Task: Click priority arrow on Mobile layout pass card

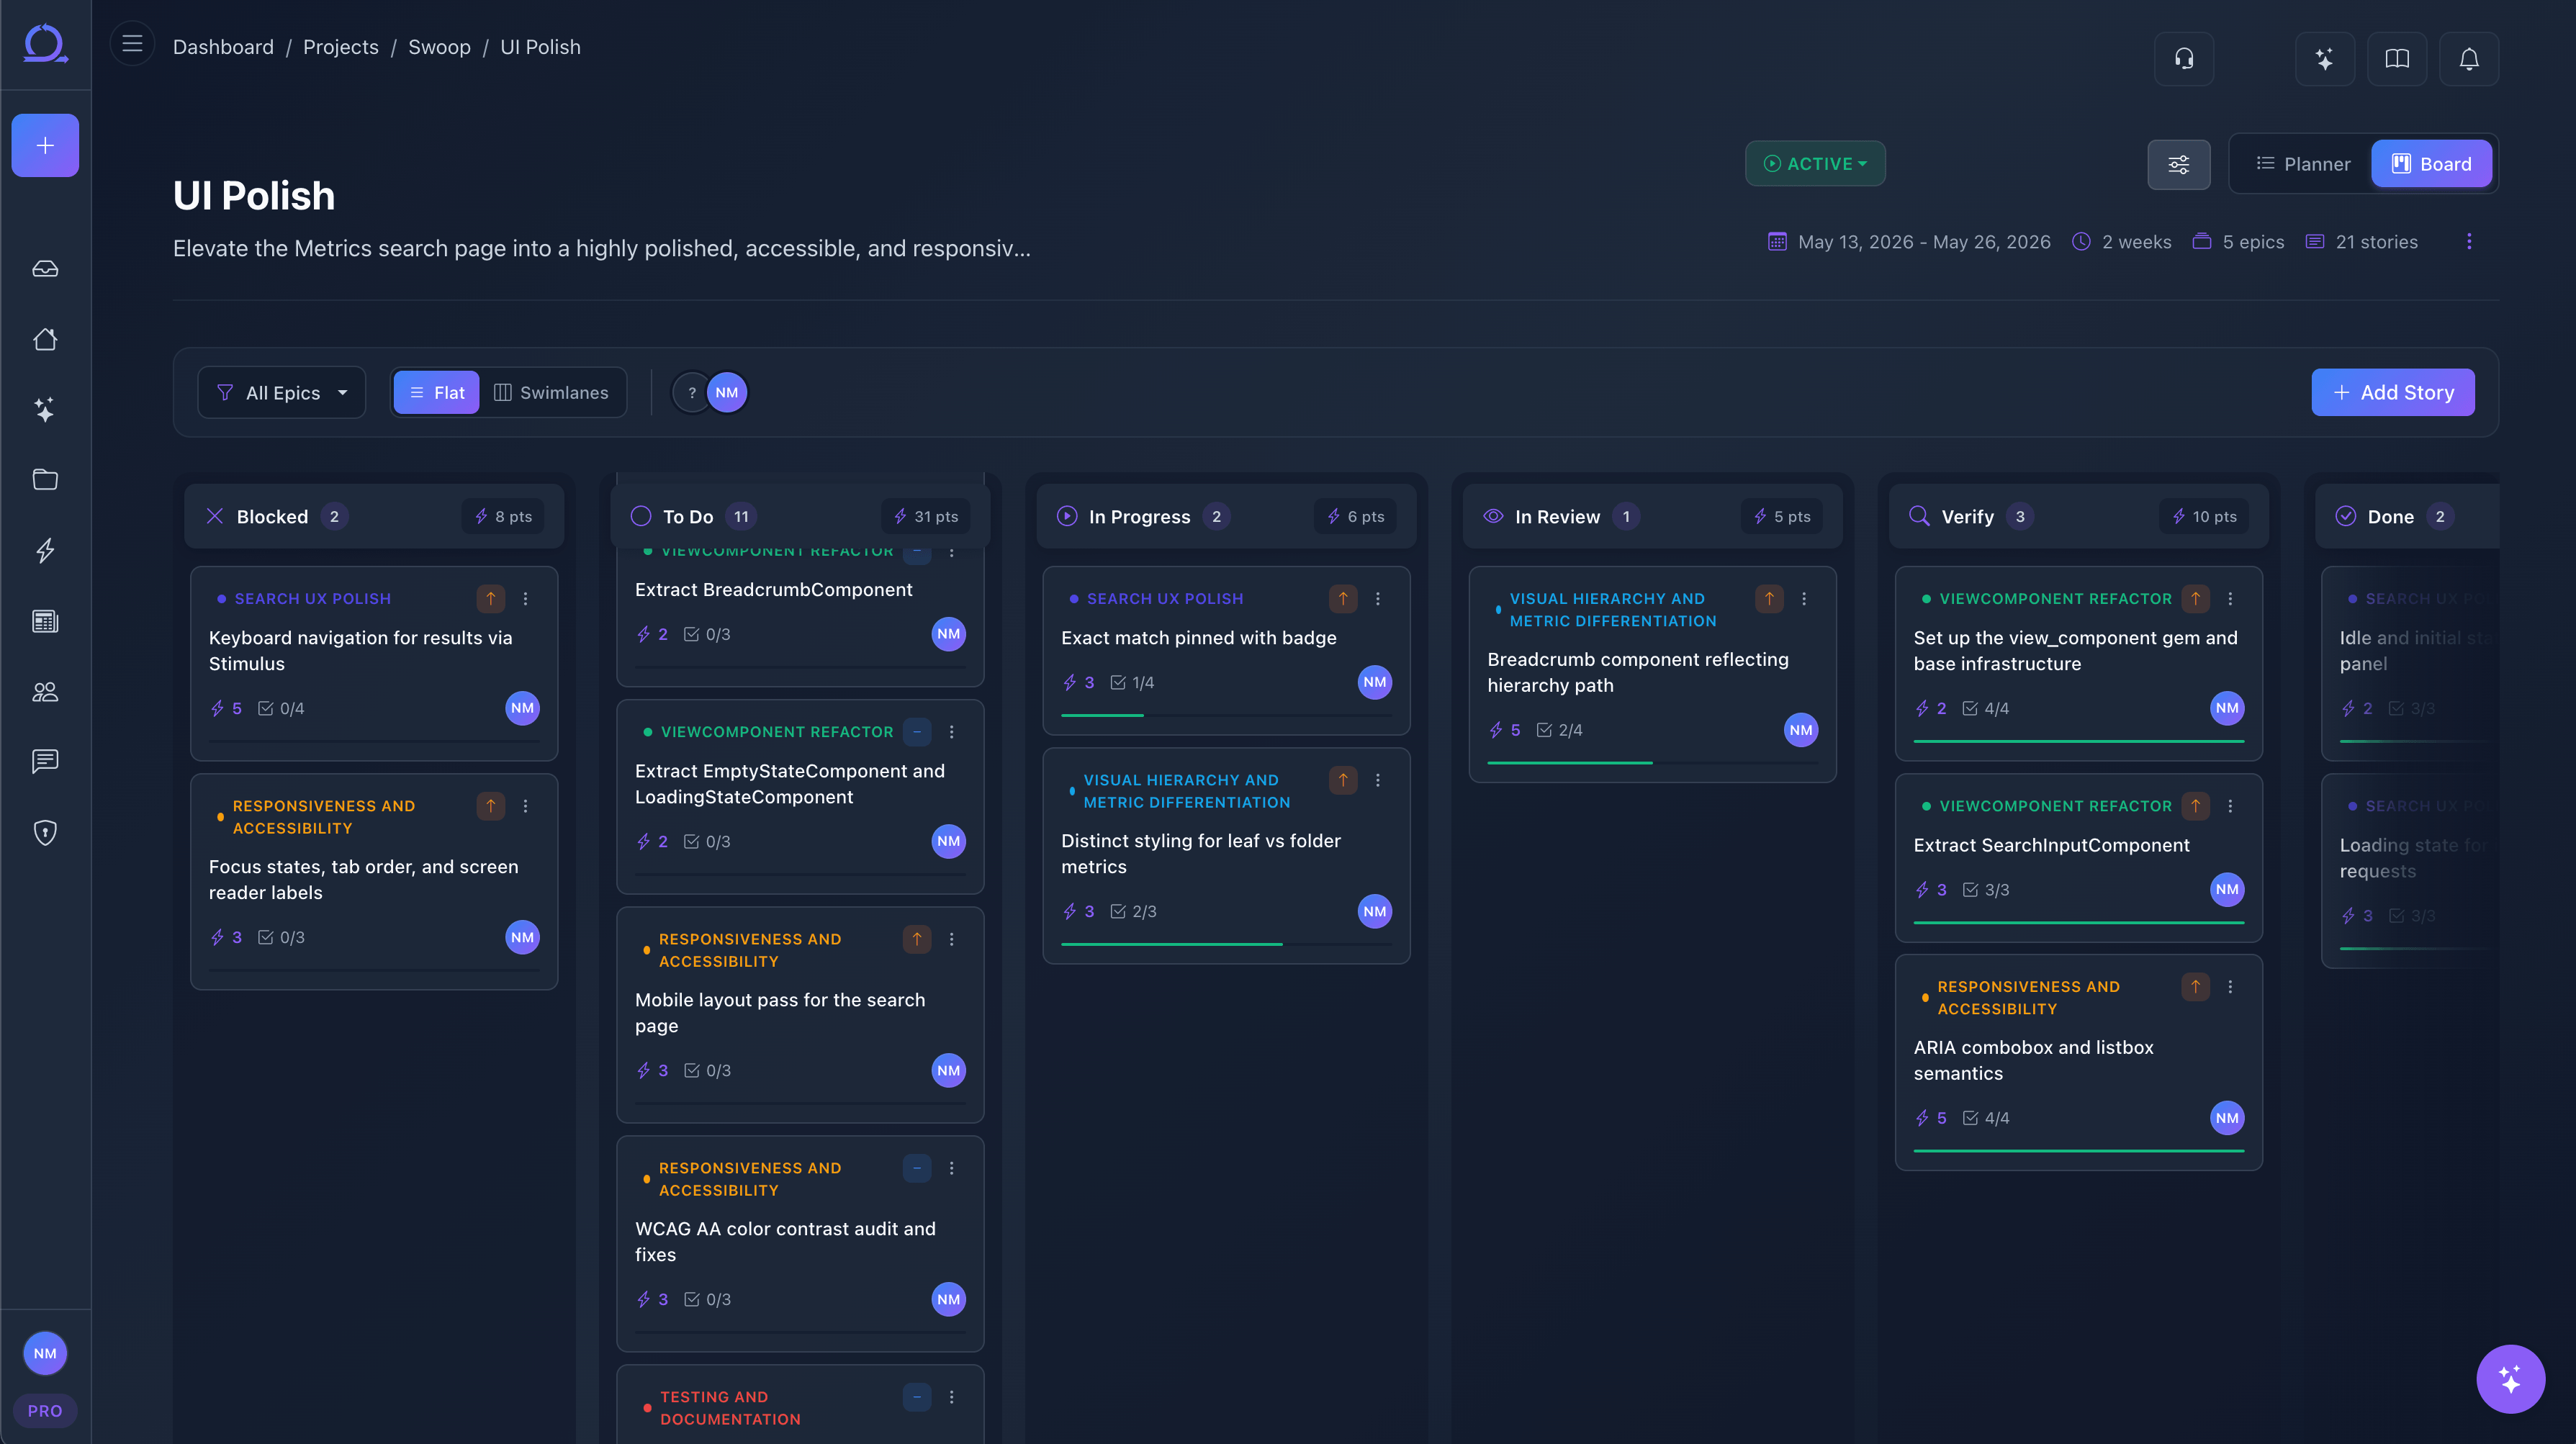Action: point(916,939)
